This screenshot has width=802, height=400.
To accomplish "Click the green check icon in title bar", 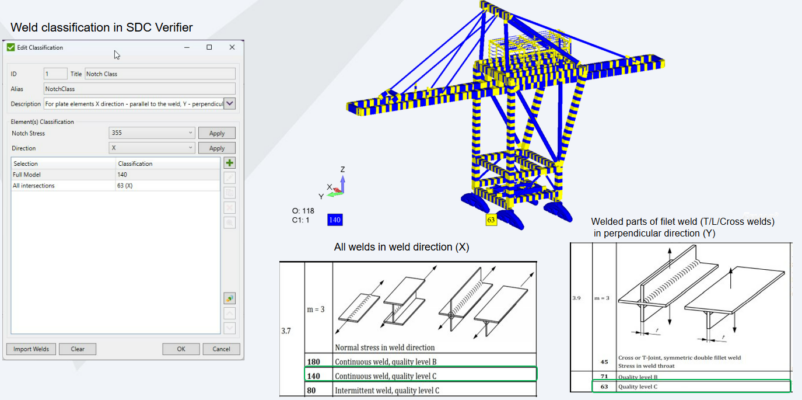I will (11, 47).
